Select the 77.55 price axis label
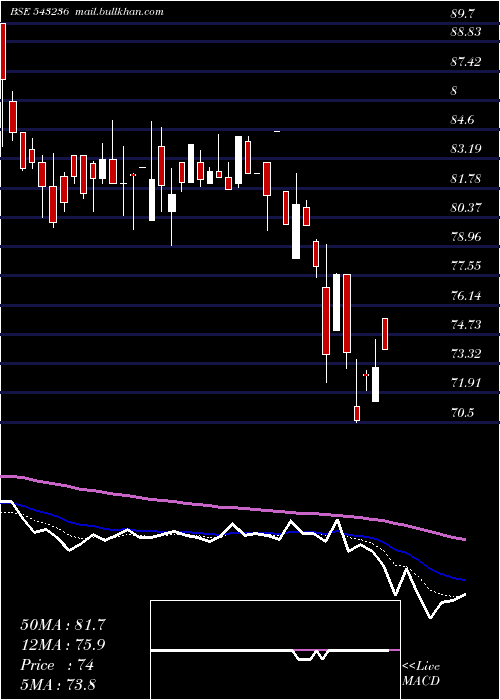 [x=466, y=266]
